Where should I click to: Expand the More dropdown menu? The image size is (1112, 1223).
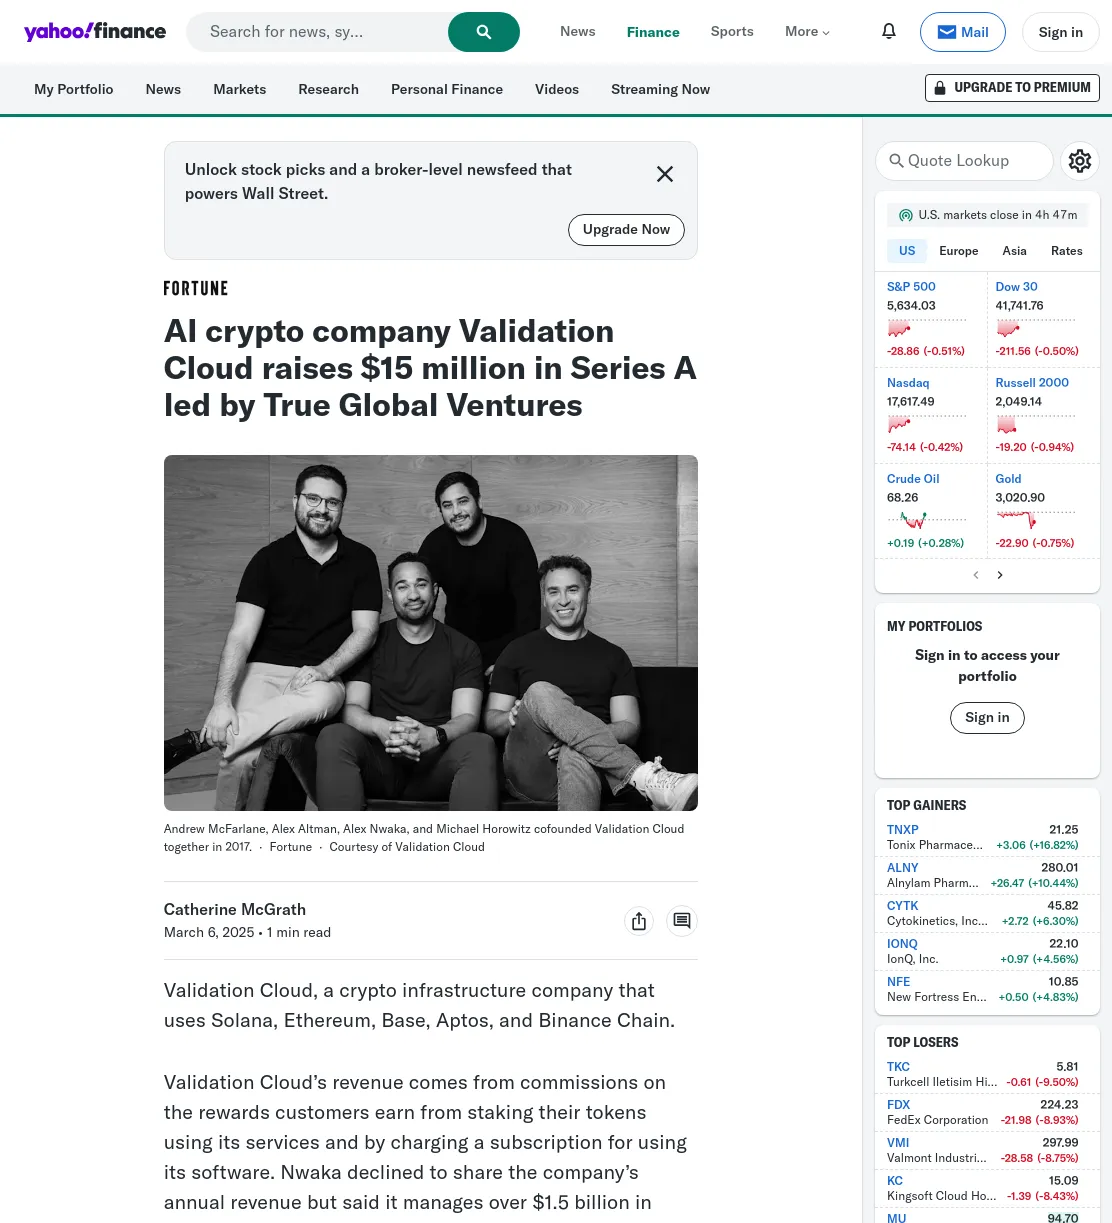[x=808, y=32]
